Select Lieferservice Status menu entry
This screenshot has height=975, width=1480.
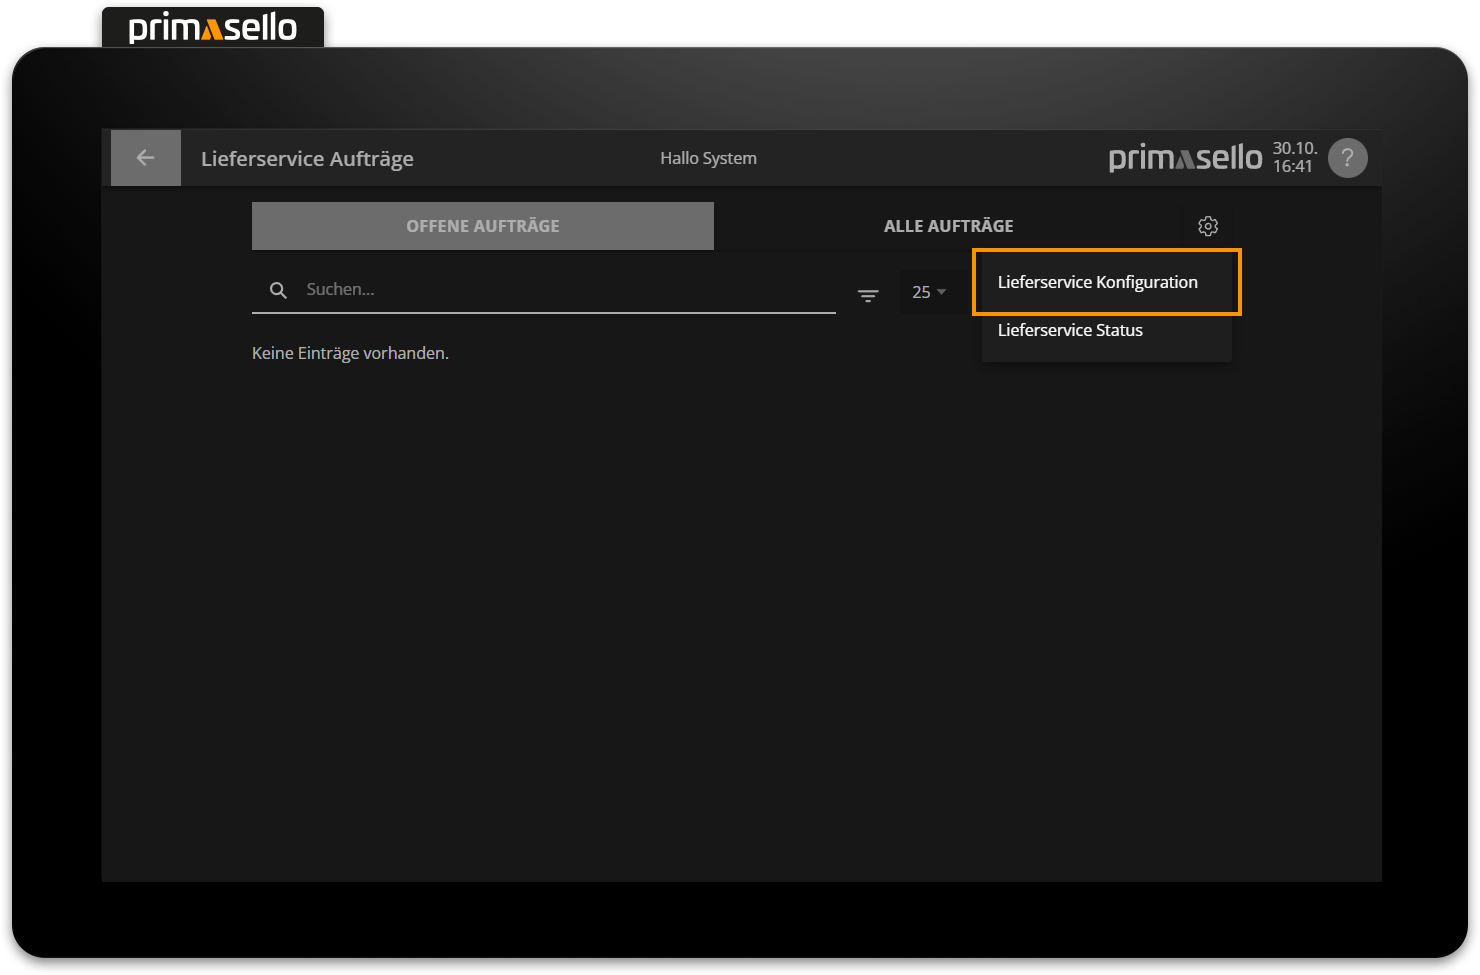click(1070, 330)
